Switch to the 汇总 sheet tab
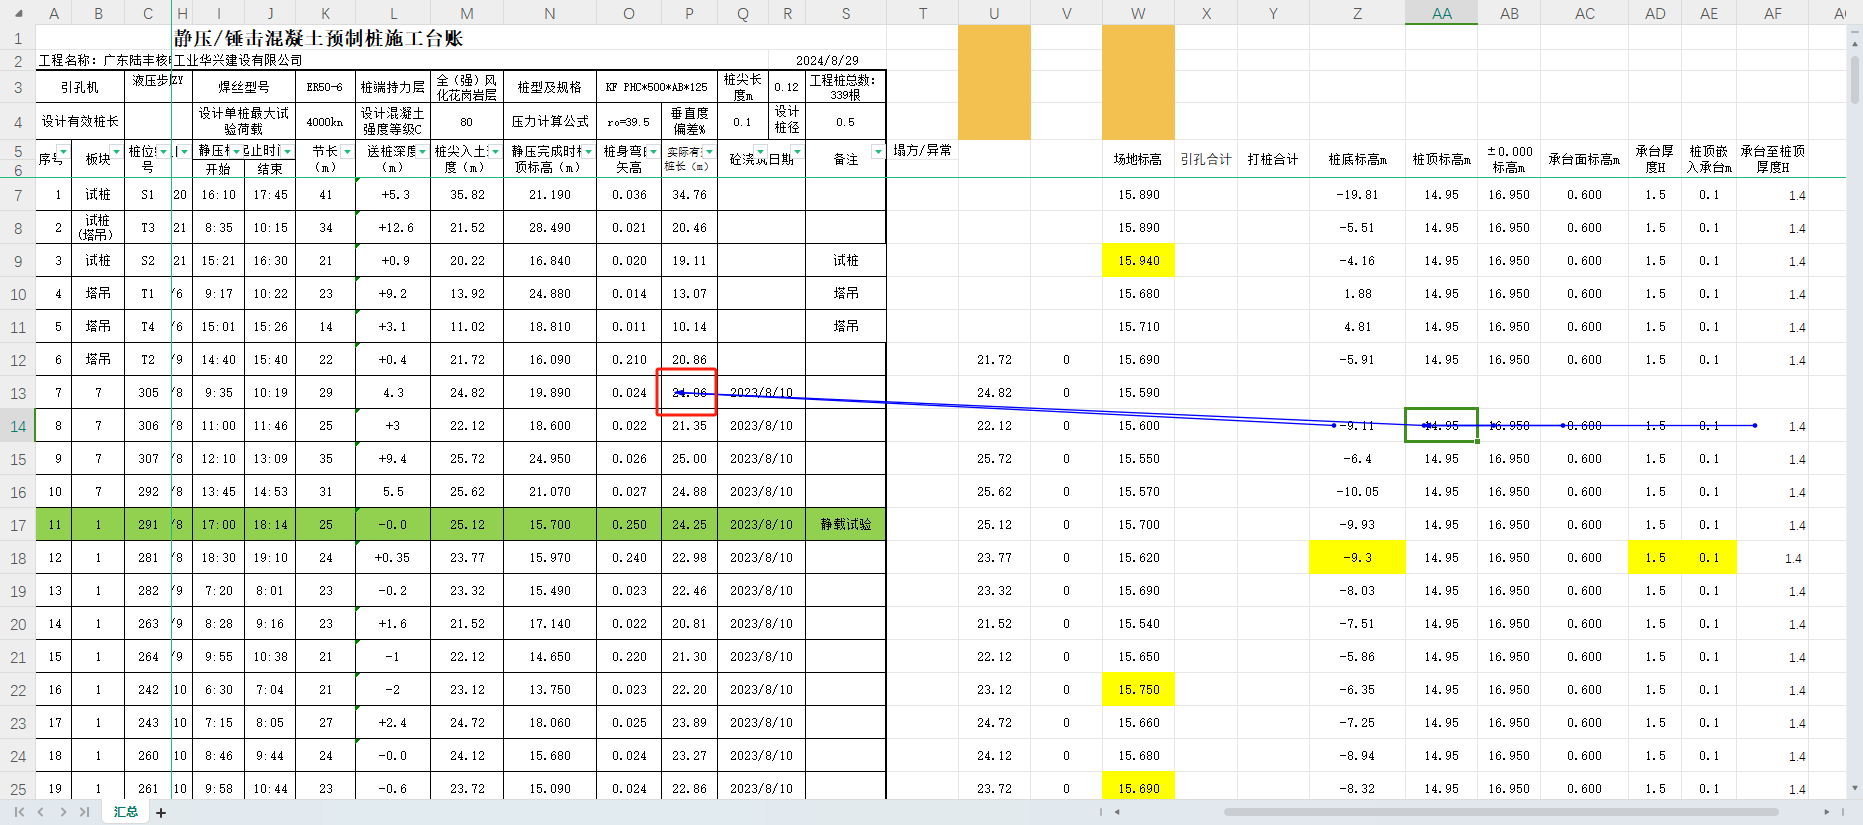The image size is (1863, 825). [126, 812]
